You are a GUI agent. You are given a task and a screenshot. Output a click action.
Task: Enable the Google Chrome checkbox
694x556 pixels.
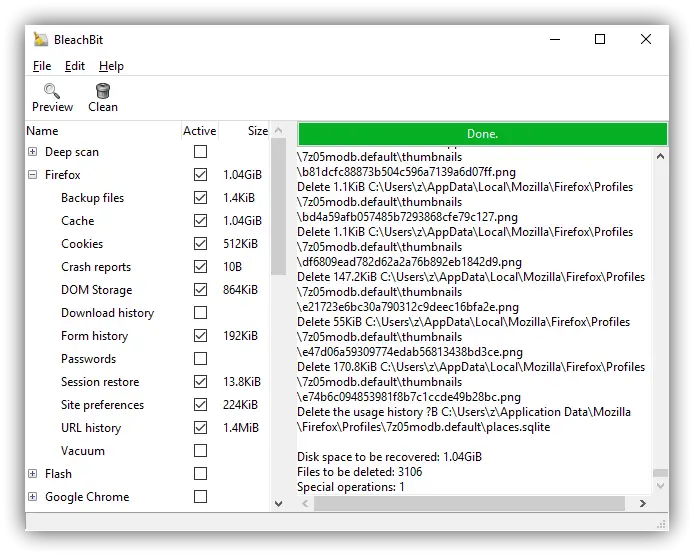click(x=200, y=497)
